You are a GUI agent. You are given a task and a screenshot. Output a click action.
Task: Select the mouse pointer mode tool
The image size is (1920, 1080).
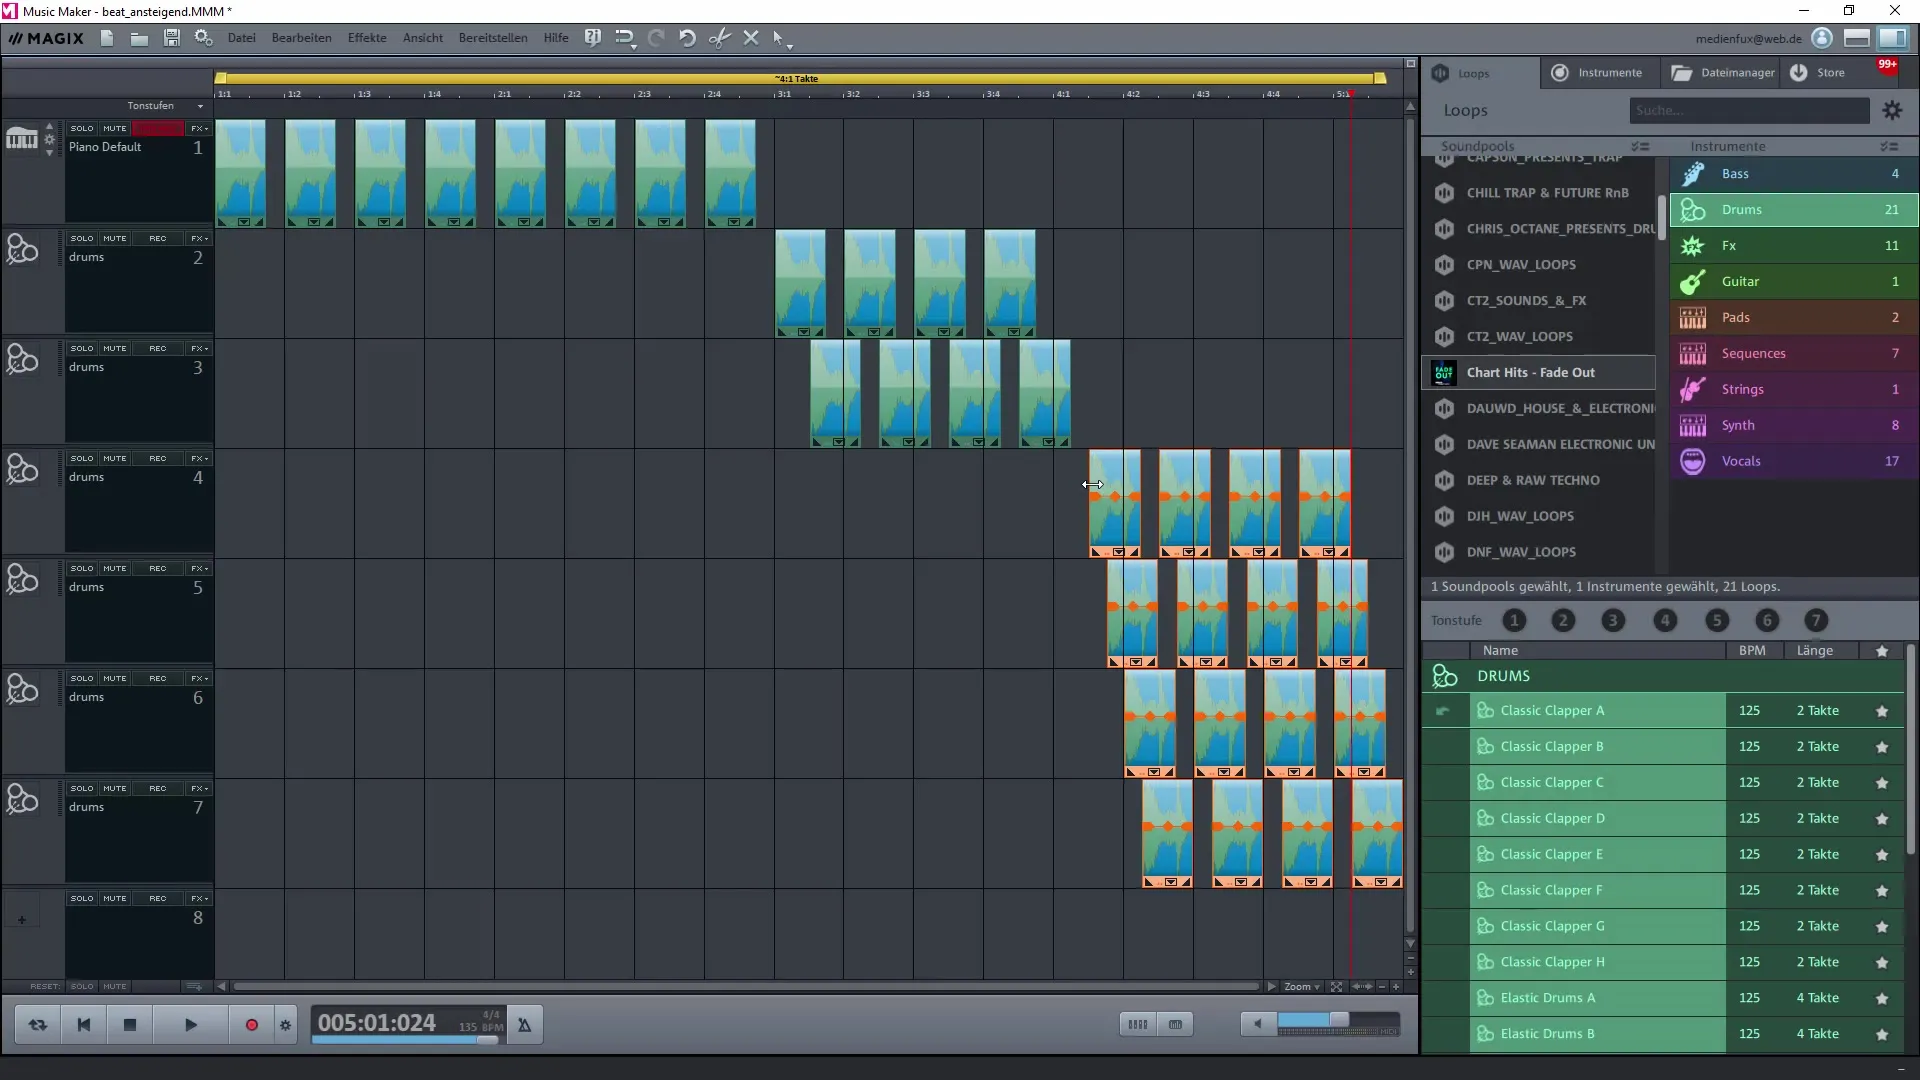click(x=779, y=38)
